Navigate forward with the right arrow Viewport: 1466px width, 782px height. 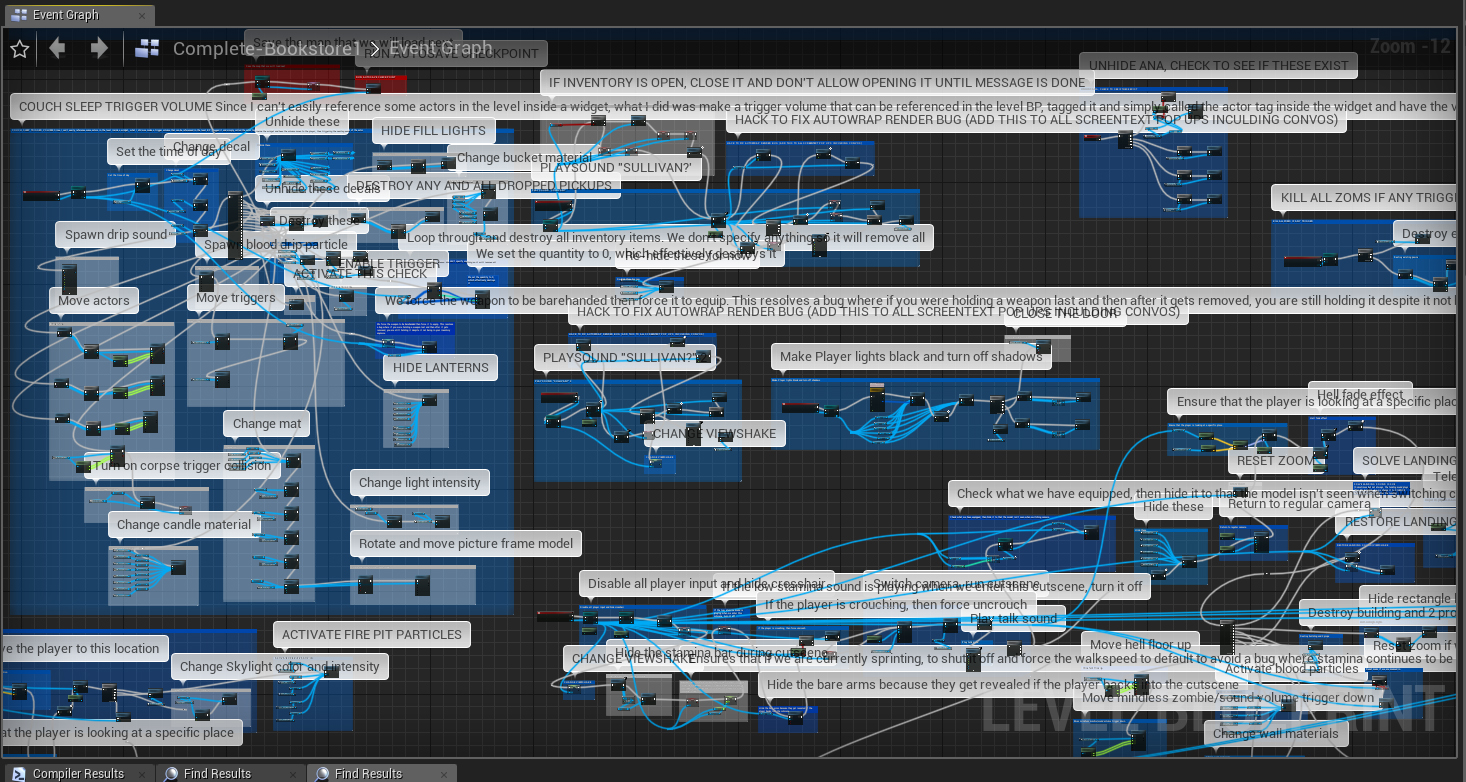click(99, 48)
